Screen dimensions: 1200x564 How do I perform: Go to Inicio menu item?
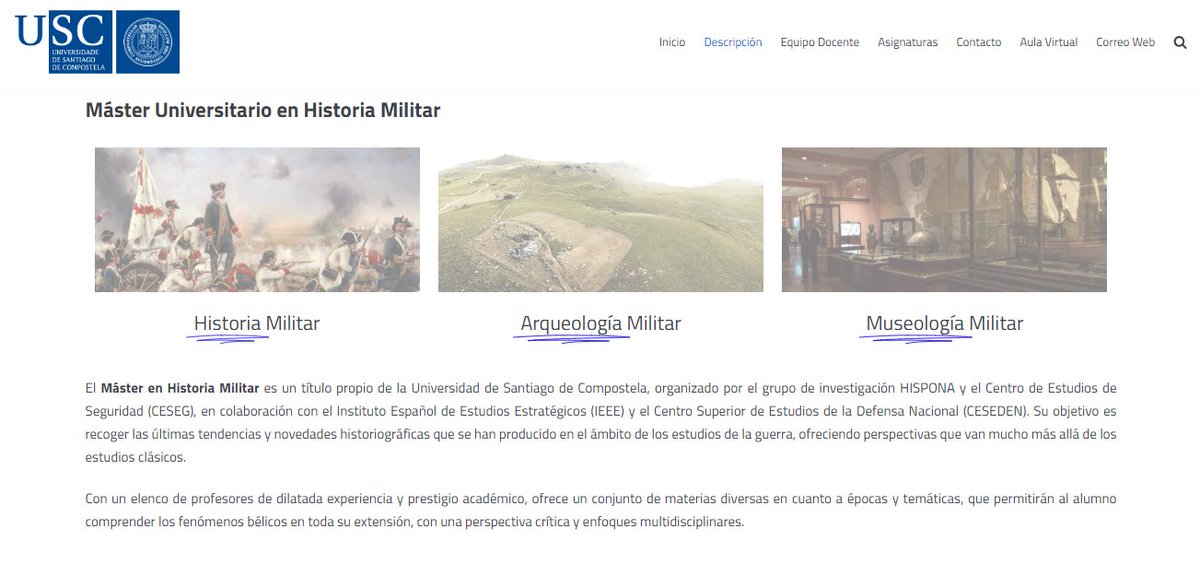[x=672, y=43]
